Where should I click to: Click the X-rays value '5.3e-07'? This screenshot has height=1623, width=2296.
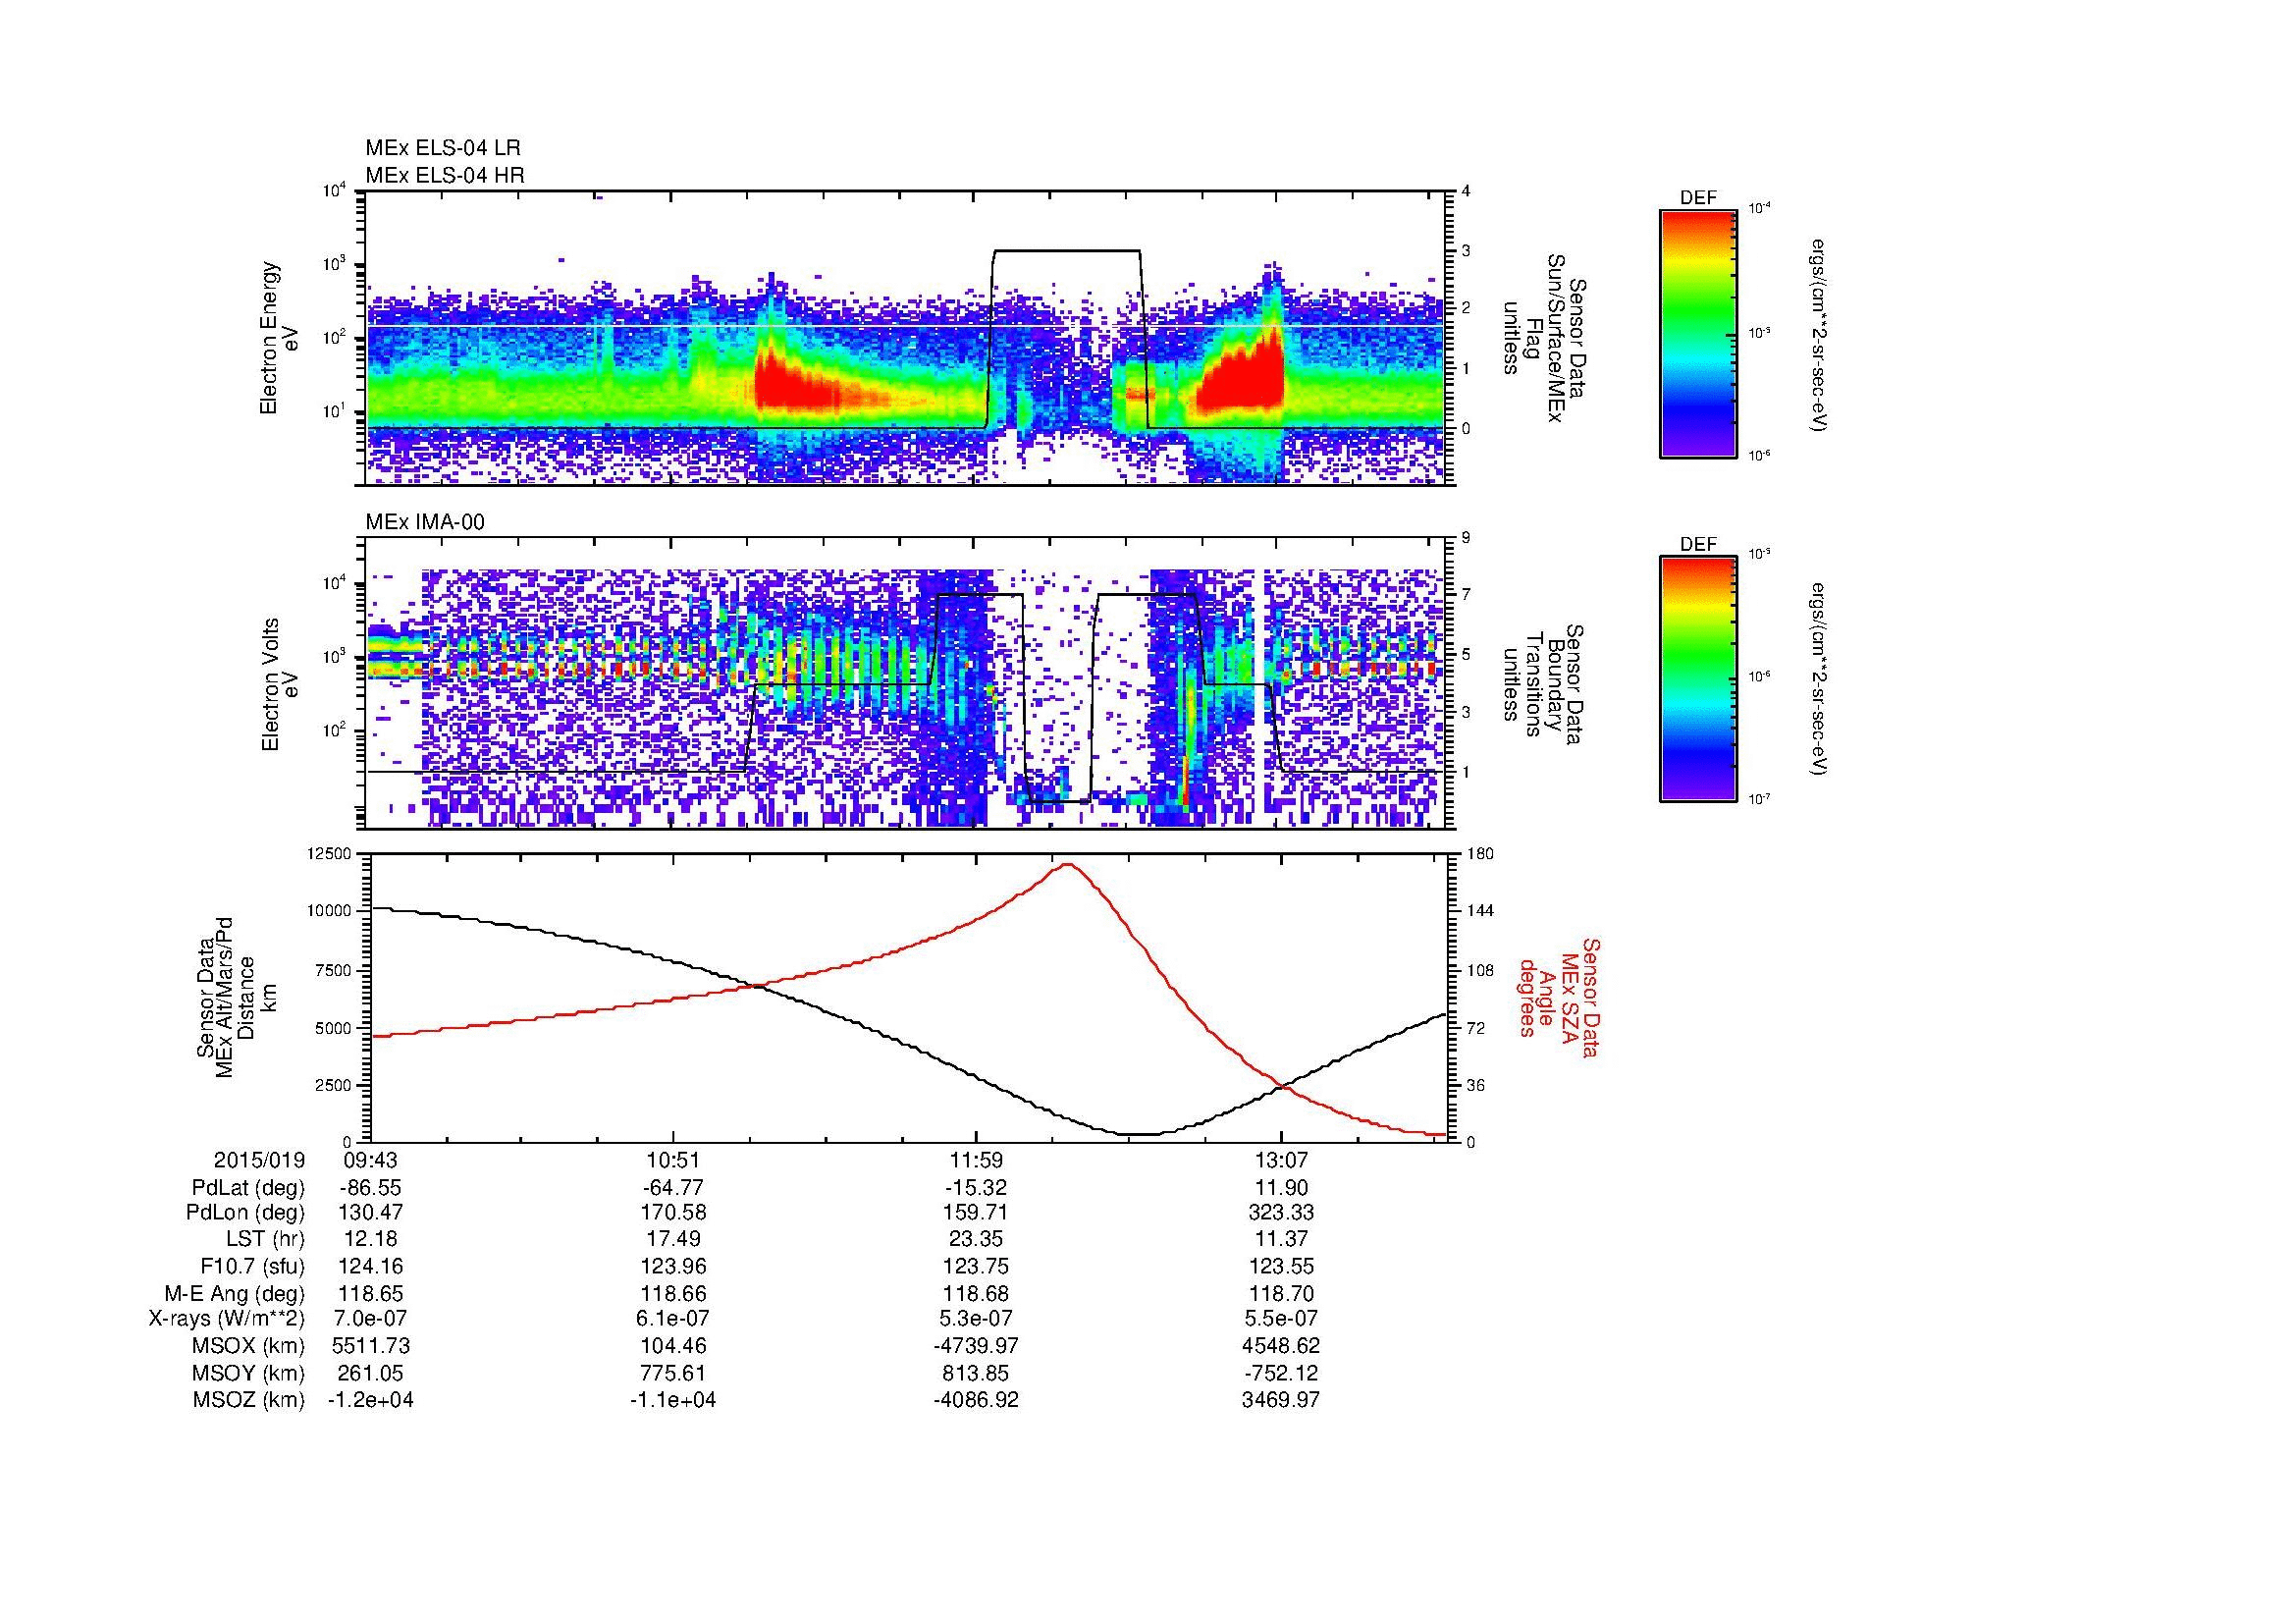tap(976, 1320)
